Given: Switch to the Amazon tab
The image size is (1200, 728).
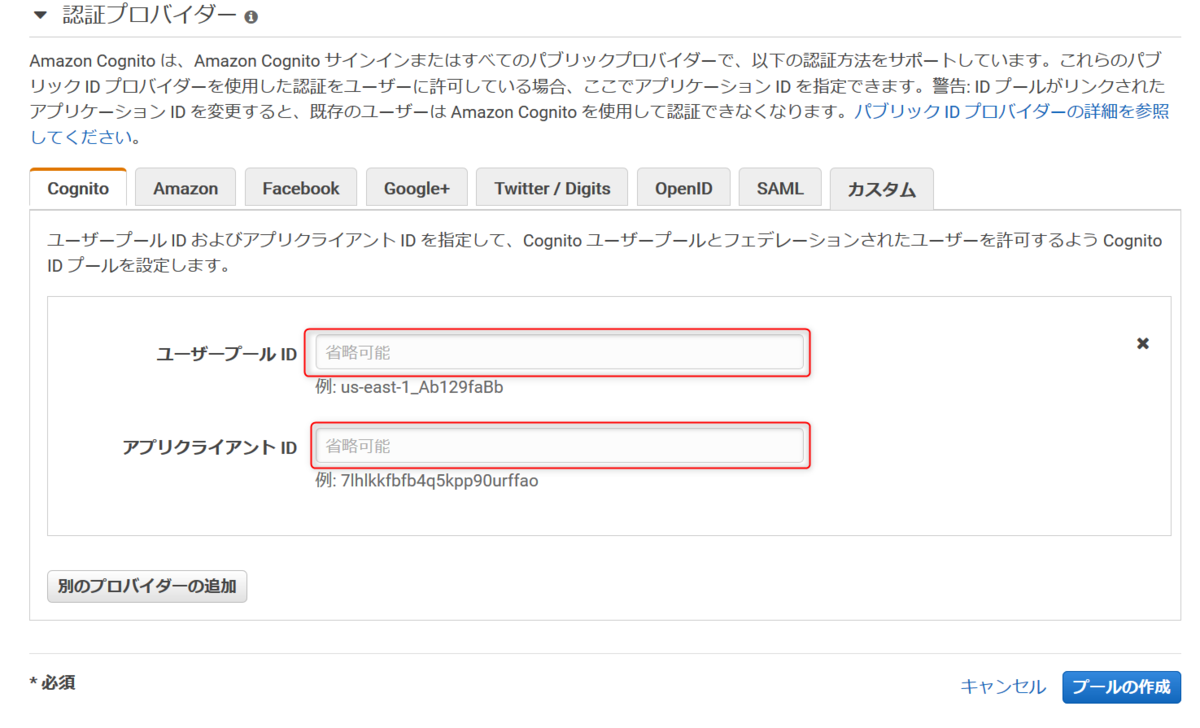Looking at the screenshot, I should [x=185, y=188].
